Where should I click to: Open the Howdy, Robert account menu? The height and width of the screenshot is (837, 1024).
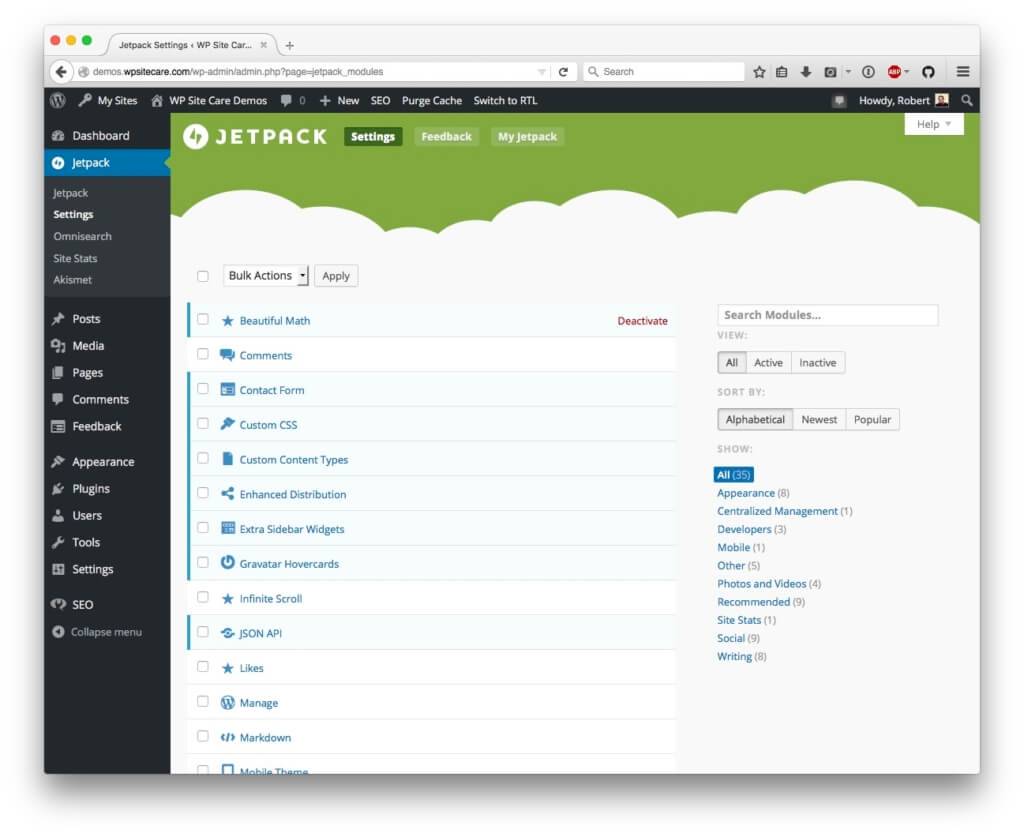tap(903, 101)
